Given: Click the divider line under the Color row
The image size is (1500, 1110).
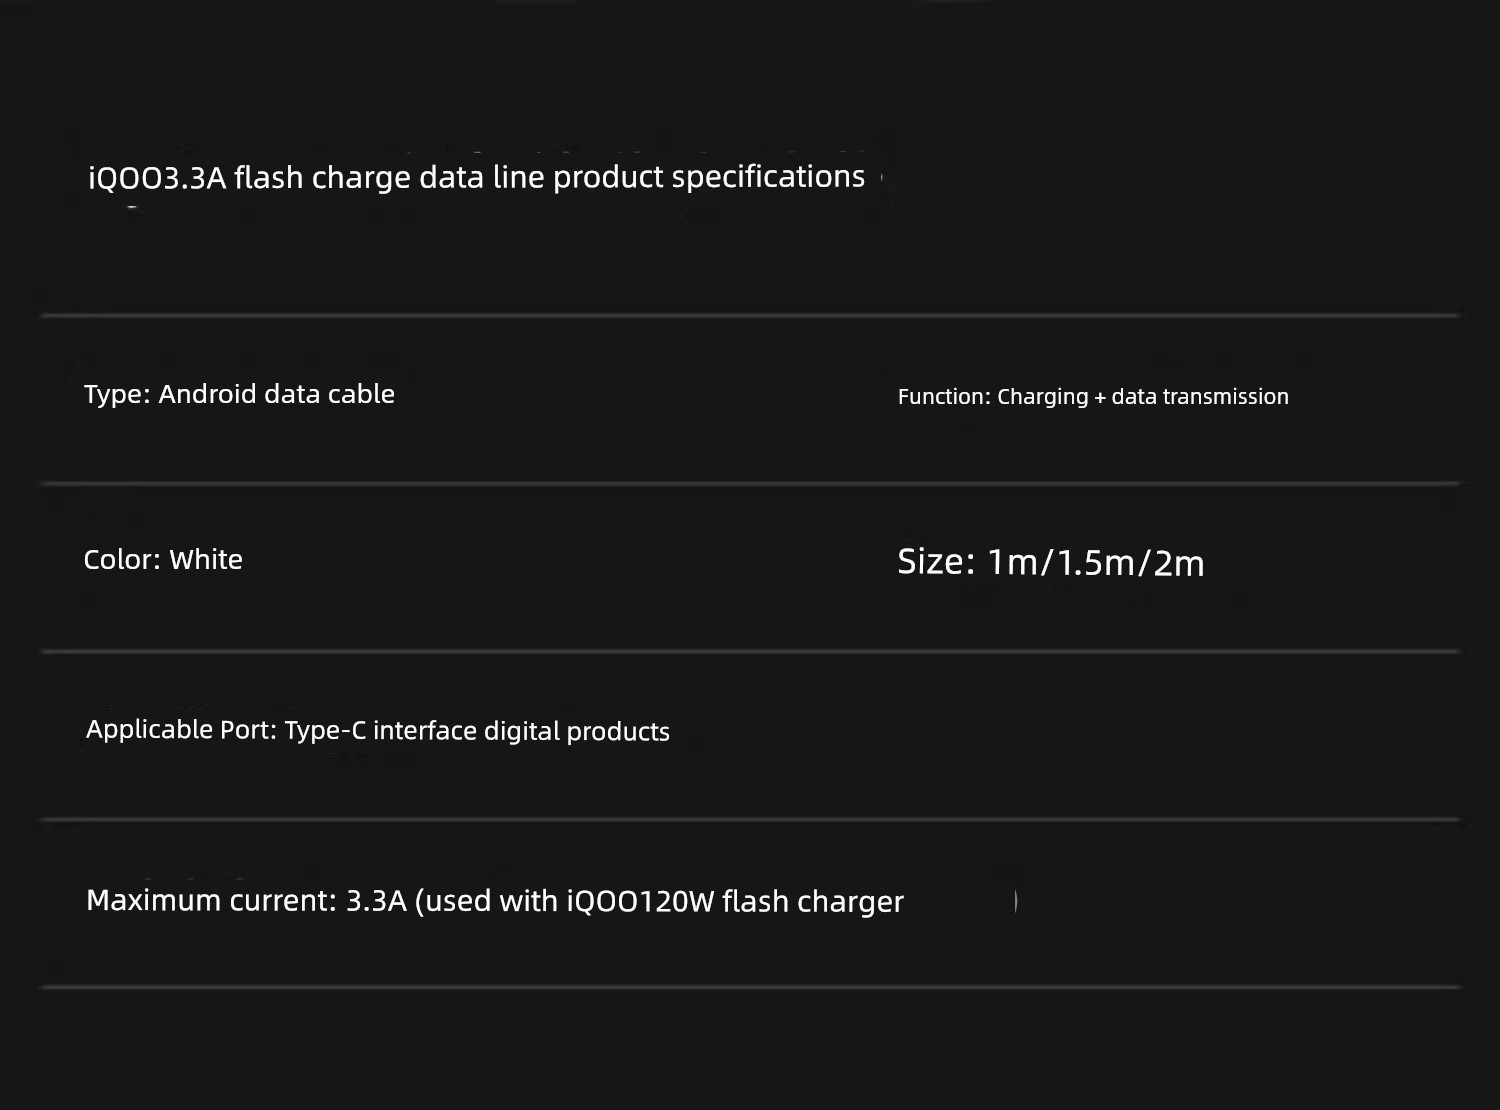Looking at the screenshot, I should 750,651.
